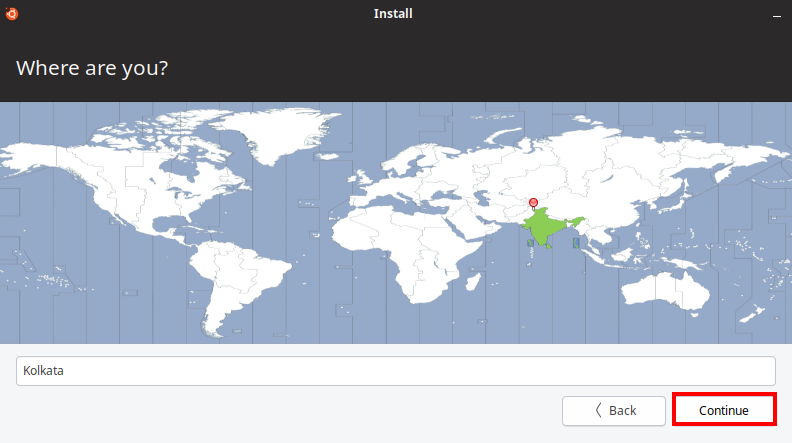Click the green highlighted India region
The image size is (792, 443).
pyautogui.click(x=546, y=226)
